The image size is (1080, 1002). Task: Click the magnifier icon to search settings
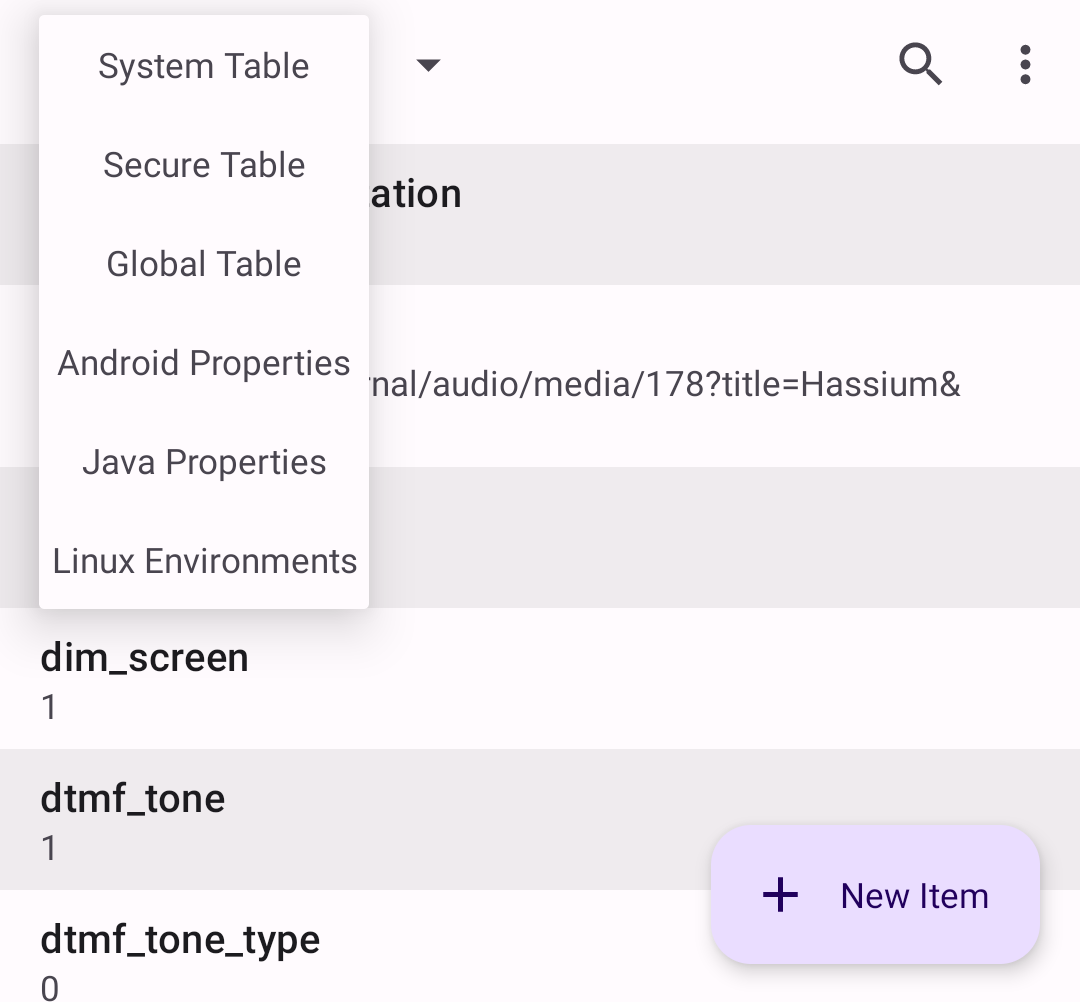click(920, 64)
